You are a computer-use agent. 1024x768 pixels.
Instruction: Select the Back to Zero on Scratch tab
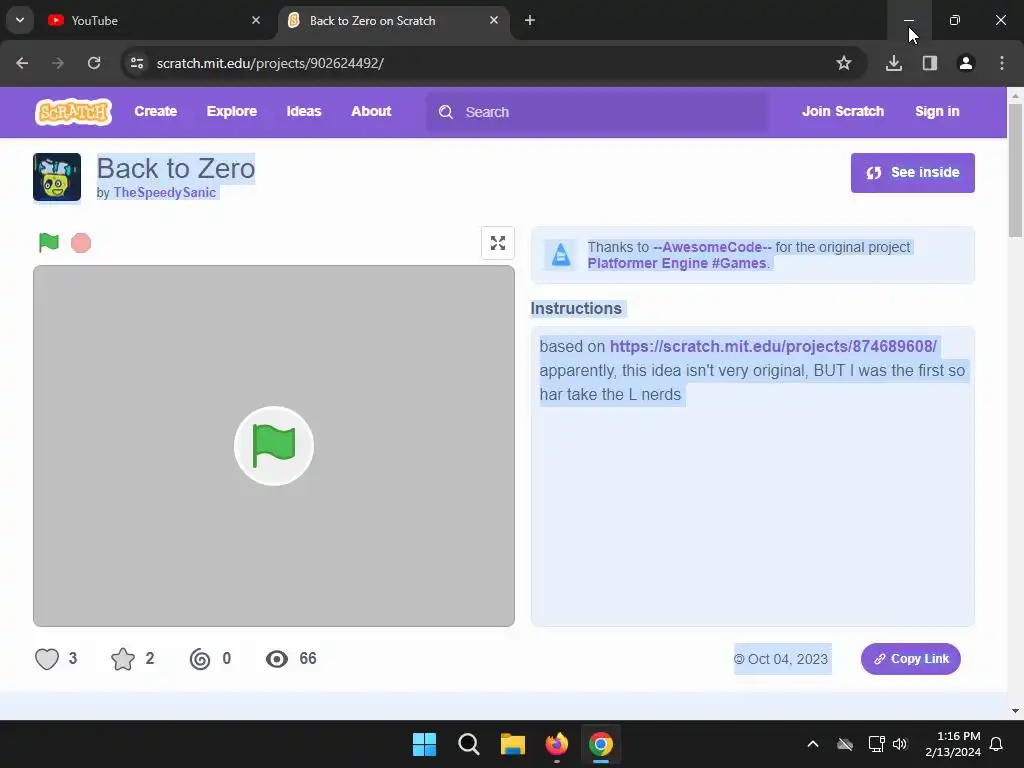(x=394, y=20)
